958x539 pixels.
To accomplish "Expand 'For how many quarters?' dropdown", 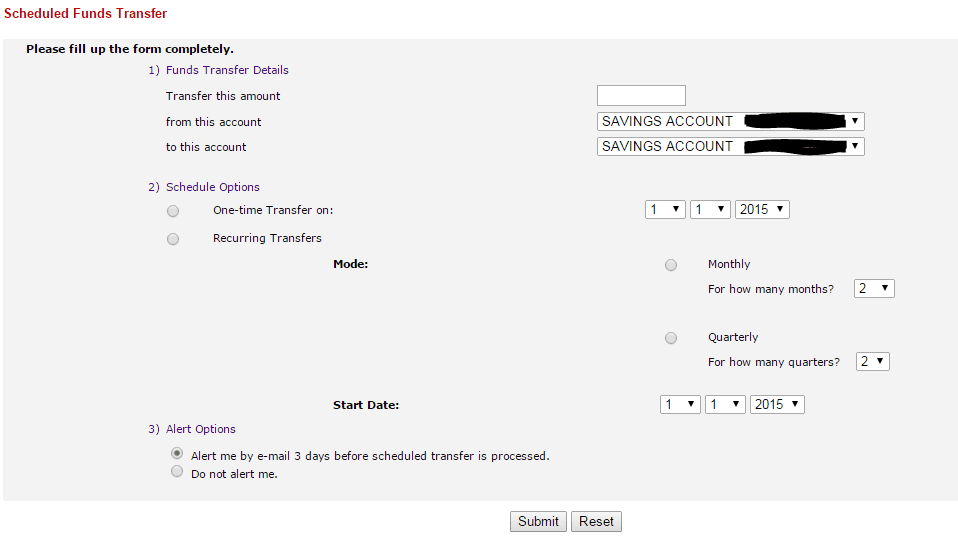I will 873,362.
